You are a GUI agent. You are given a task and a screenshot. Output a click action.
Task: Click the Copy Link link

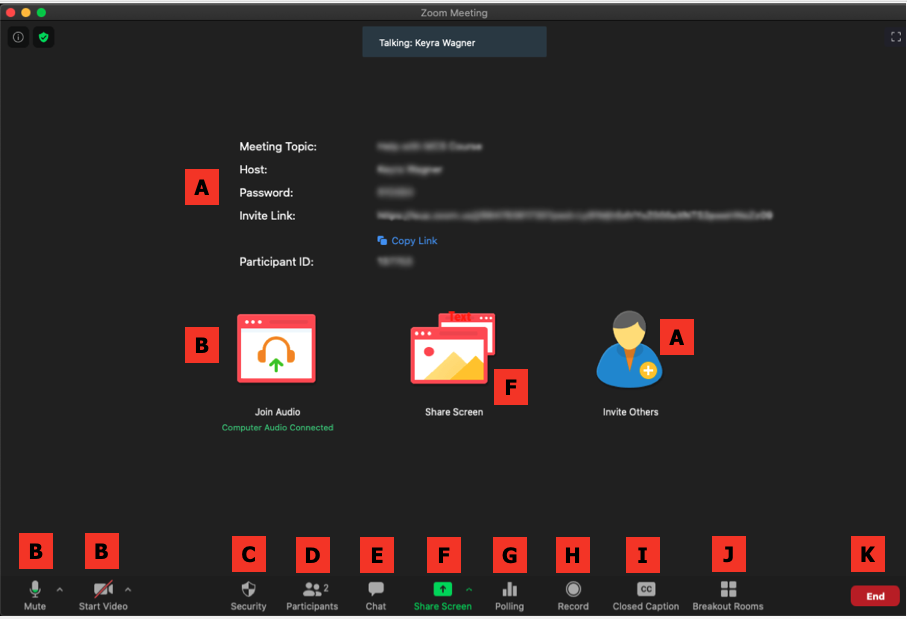407,241
